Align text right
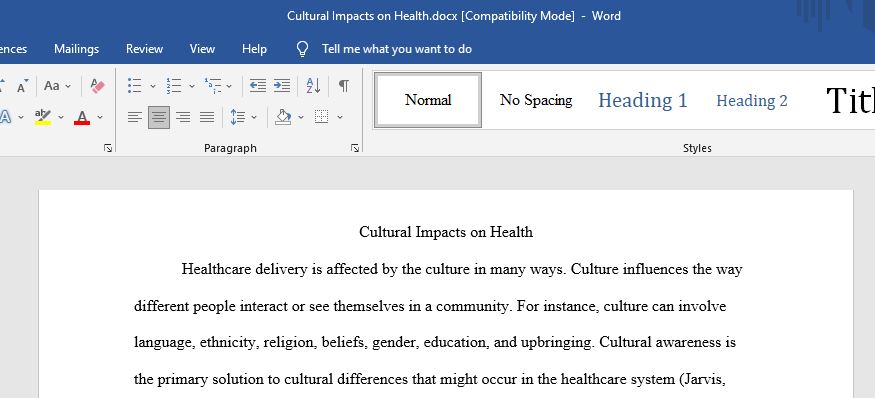 [183, 117]
